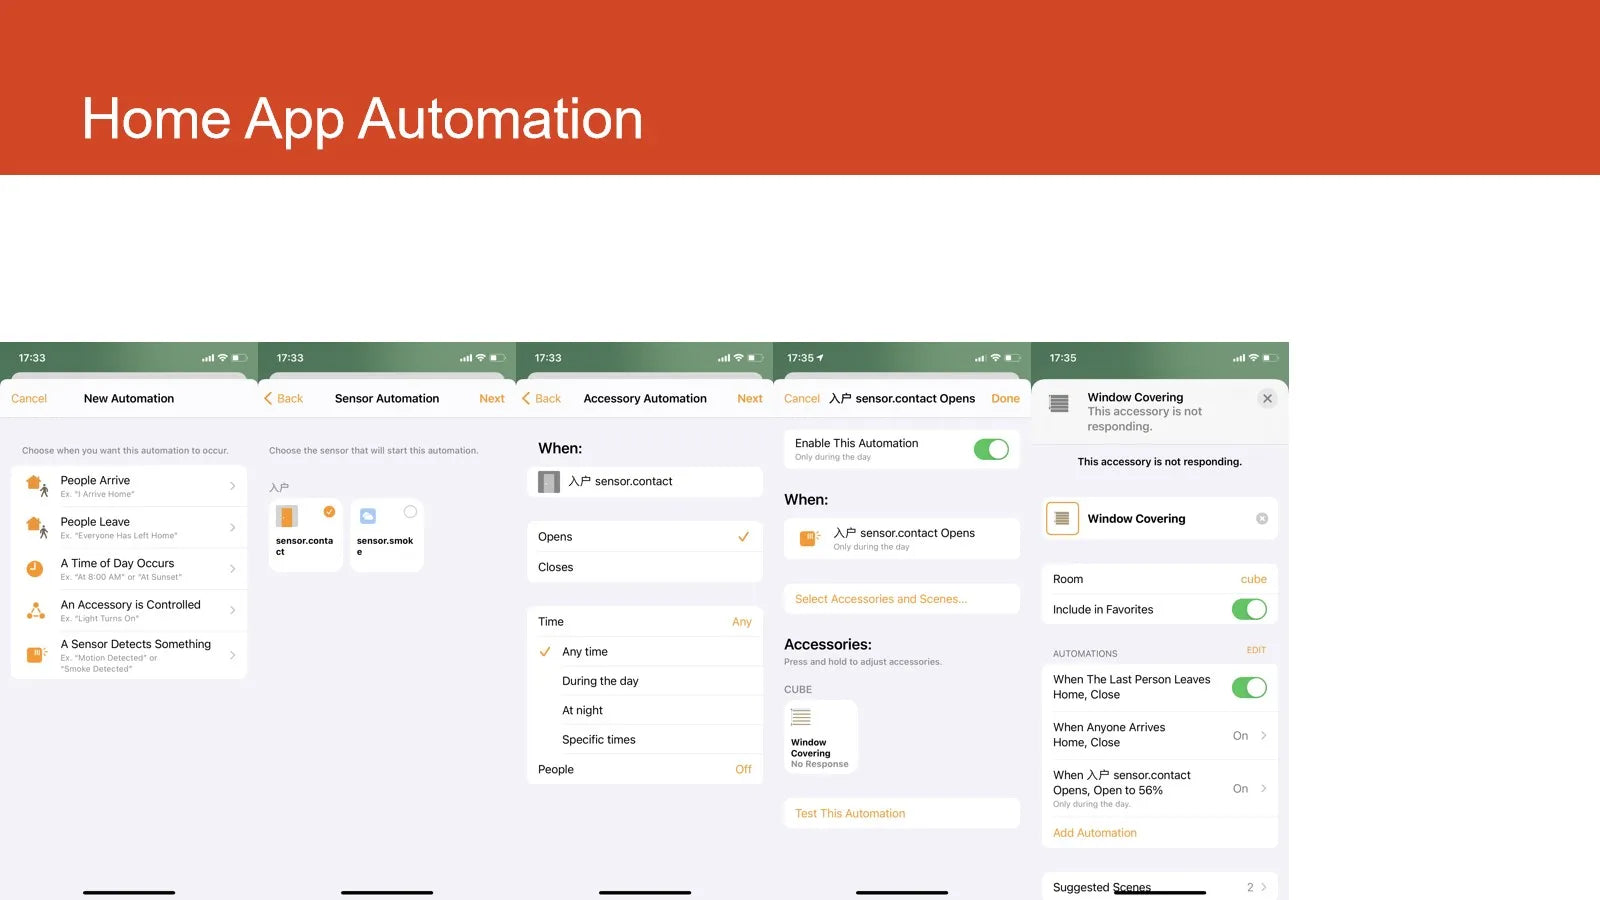1600x900 pixels.
Task: Click the Window Covering name field icon
Action: point(1062,519)
